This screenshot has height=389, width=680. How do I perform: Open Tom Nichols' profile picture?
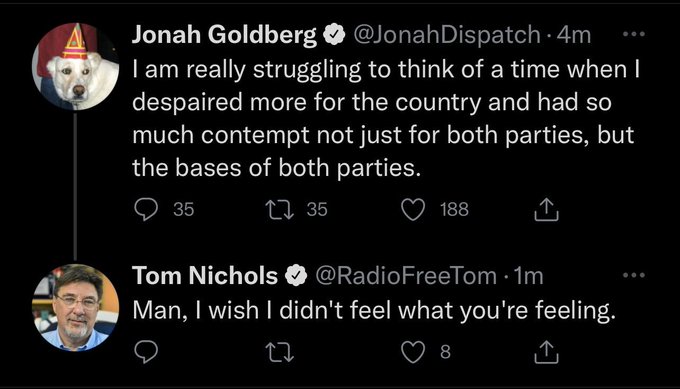click(75, 307)
